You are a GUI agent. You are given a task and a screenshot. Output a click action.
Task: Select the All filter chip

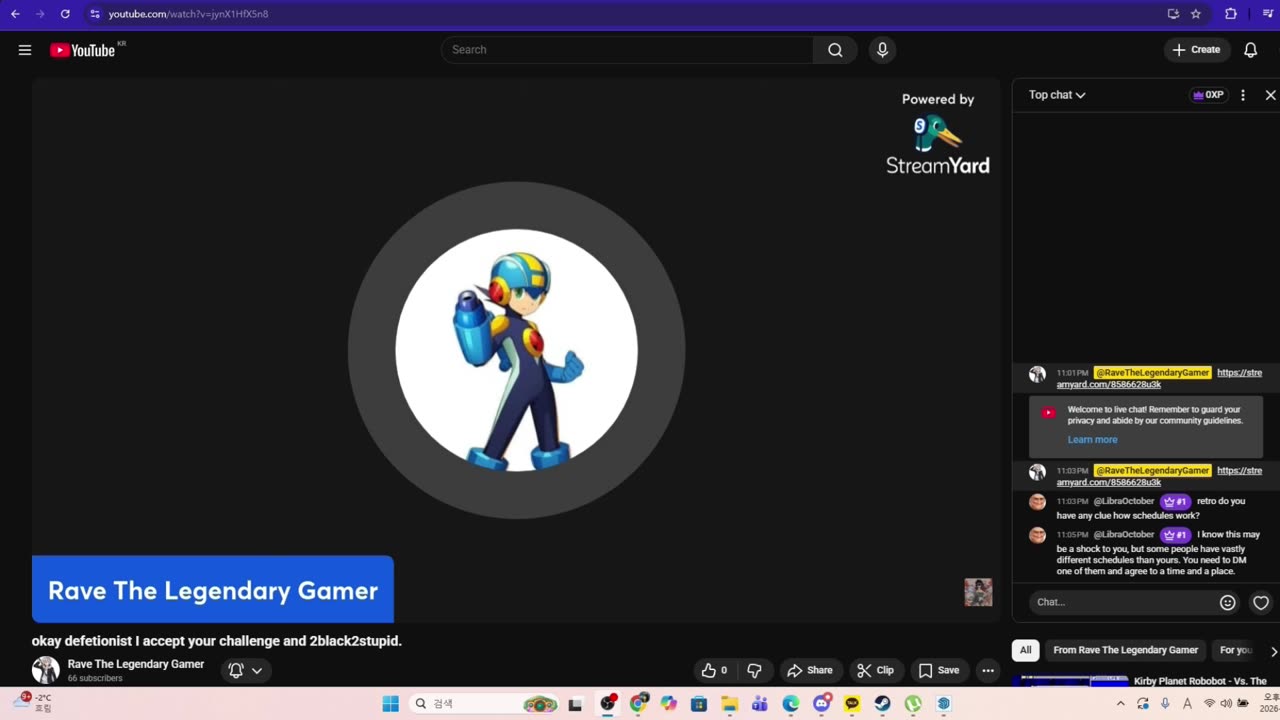coord(1025,650)
